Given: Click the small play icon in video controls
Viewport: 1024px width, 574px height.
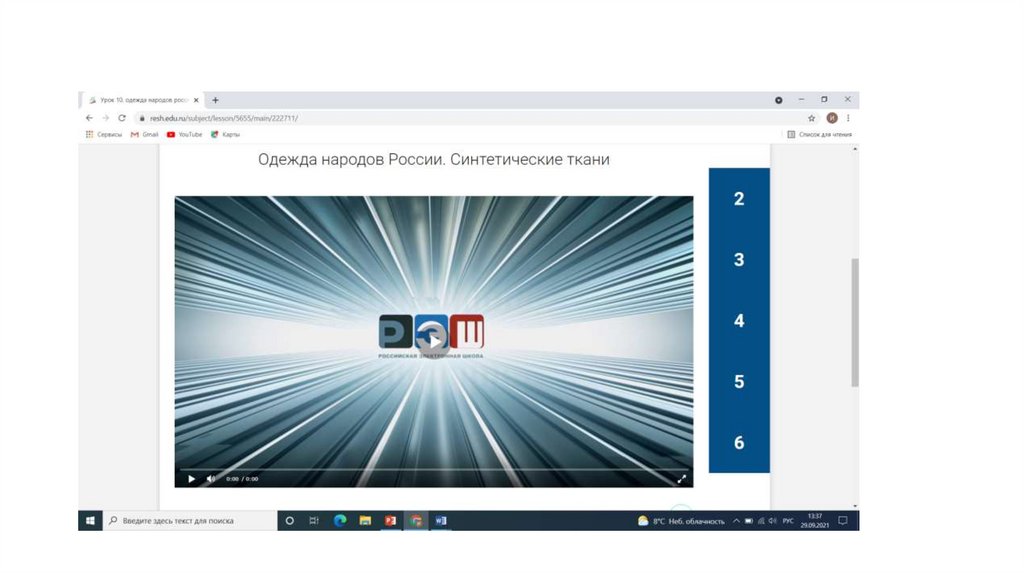Looking at the screenshot, I should click(191, 479).
